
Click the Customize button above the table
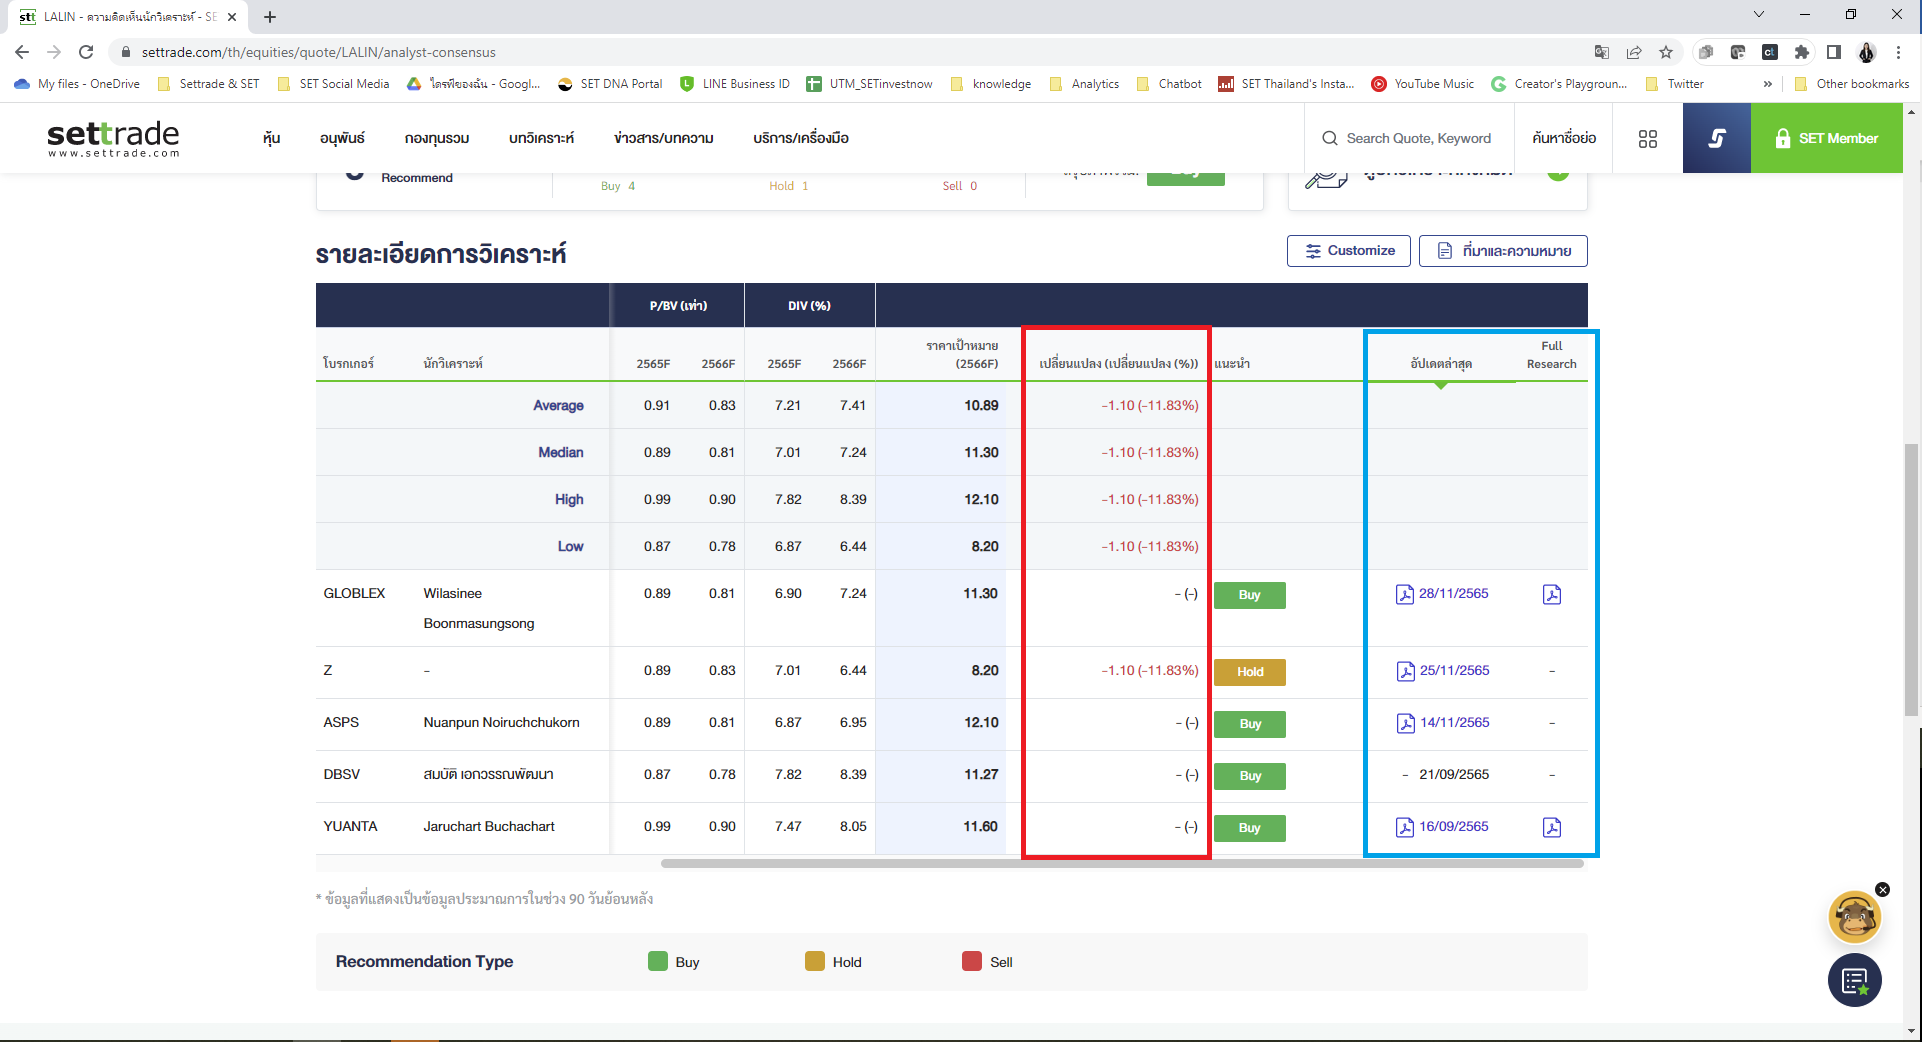(1348, 251)
